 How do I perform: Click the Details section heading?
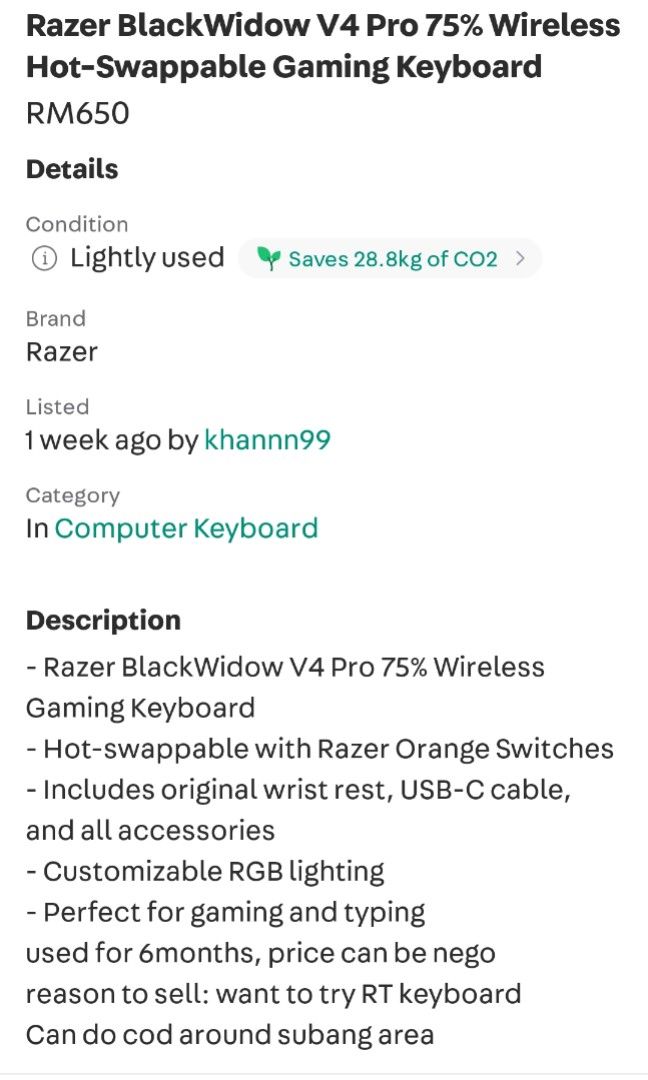[x=72, y=169]
